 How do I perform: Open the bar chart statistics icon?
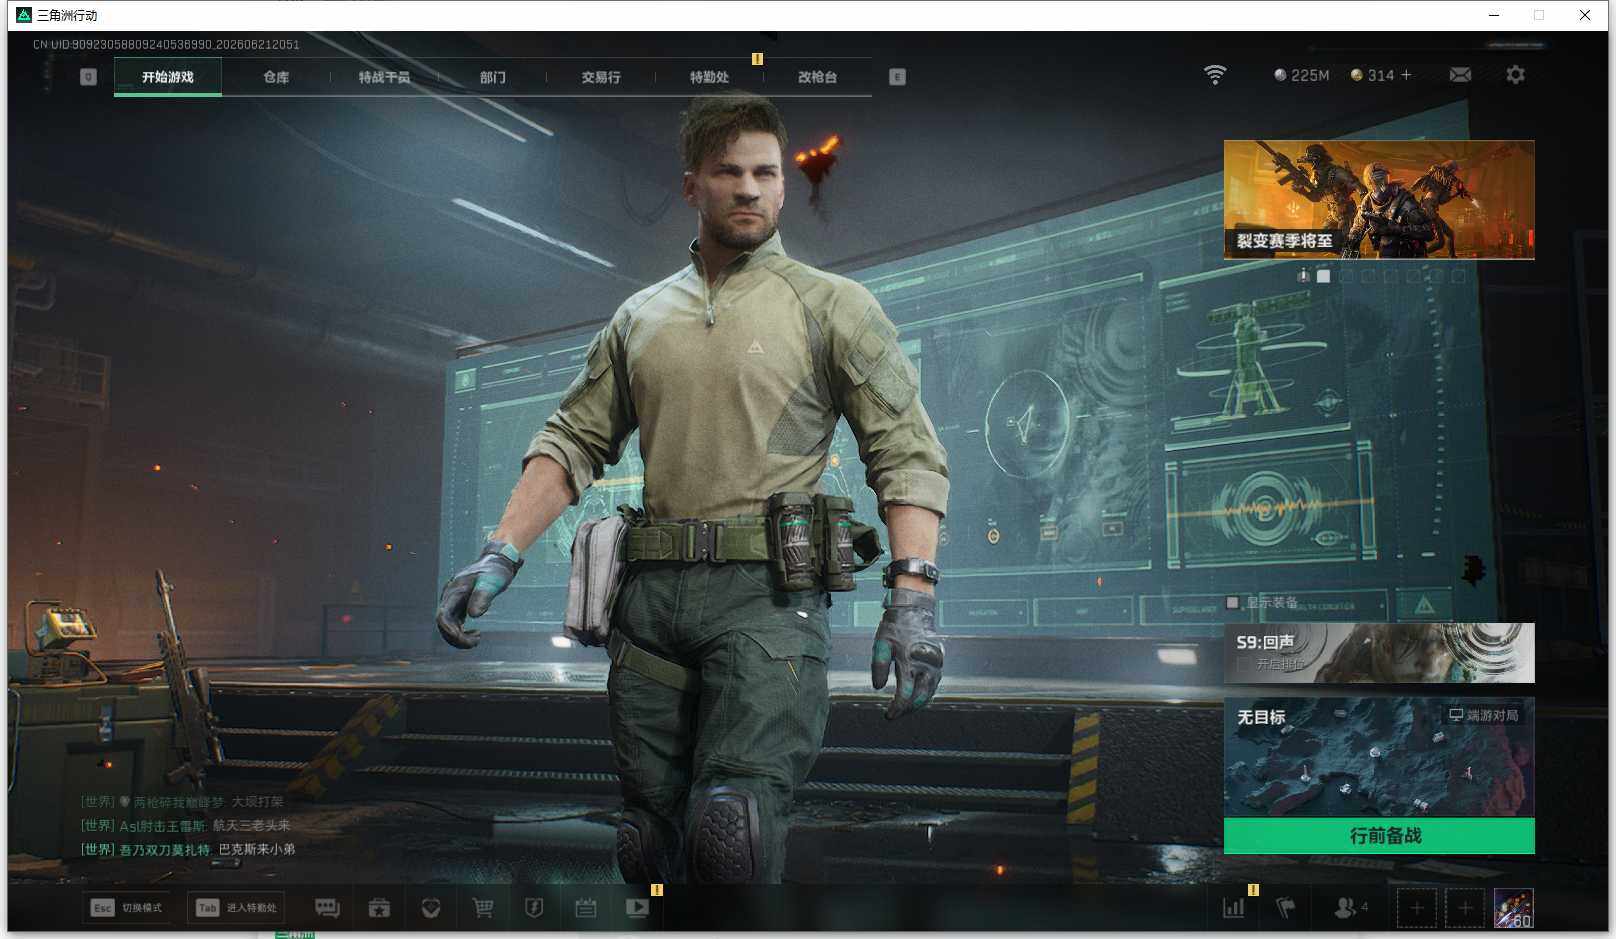pos(1234,908)
